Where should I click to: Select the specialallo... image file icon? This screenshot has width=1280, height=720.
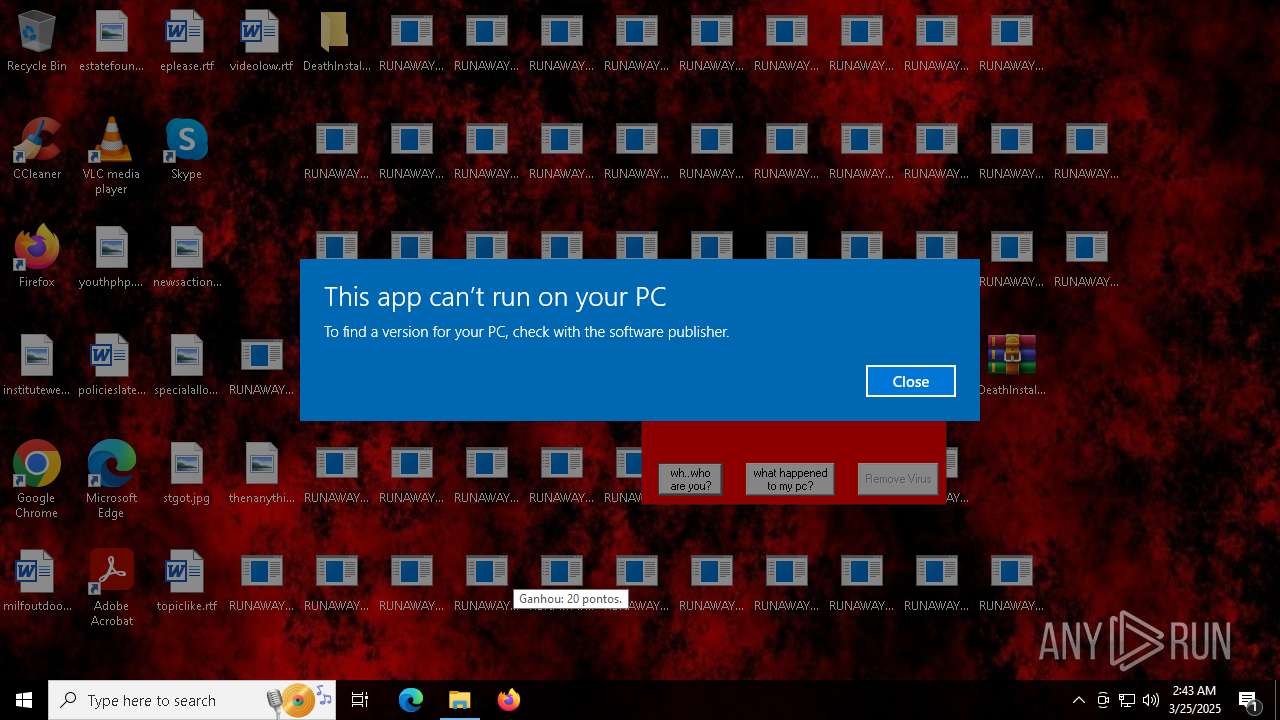186,365
